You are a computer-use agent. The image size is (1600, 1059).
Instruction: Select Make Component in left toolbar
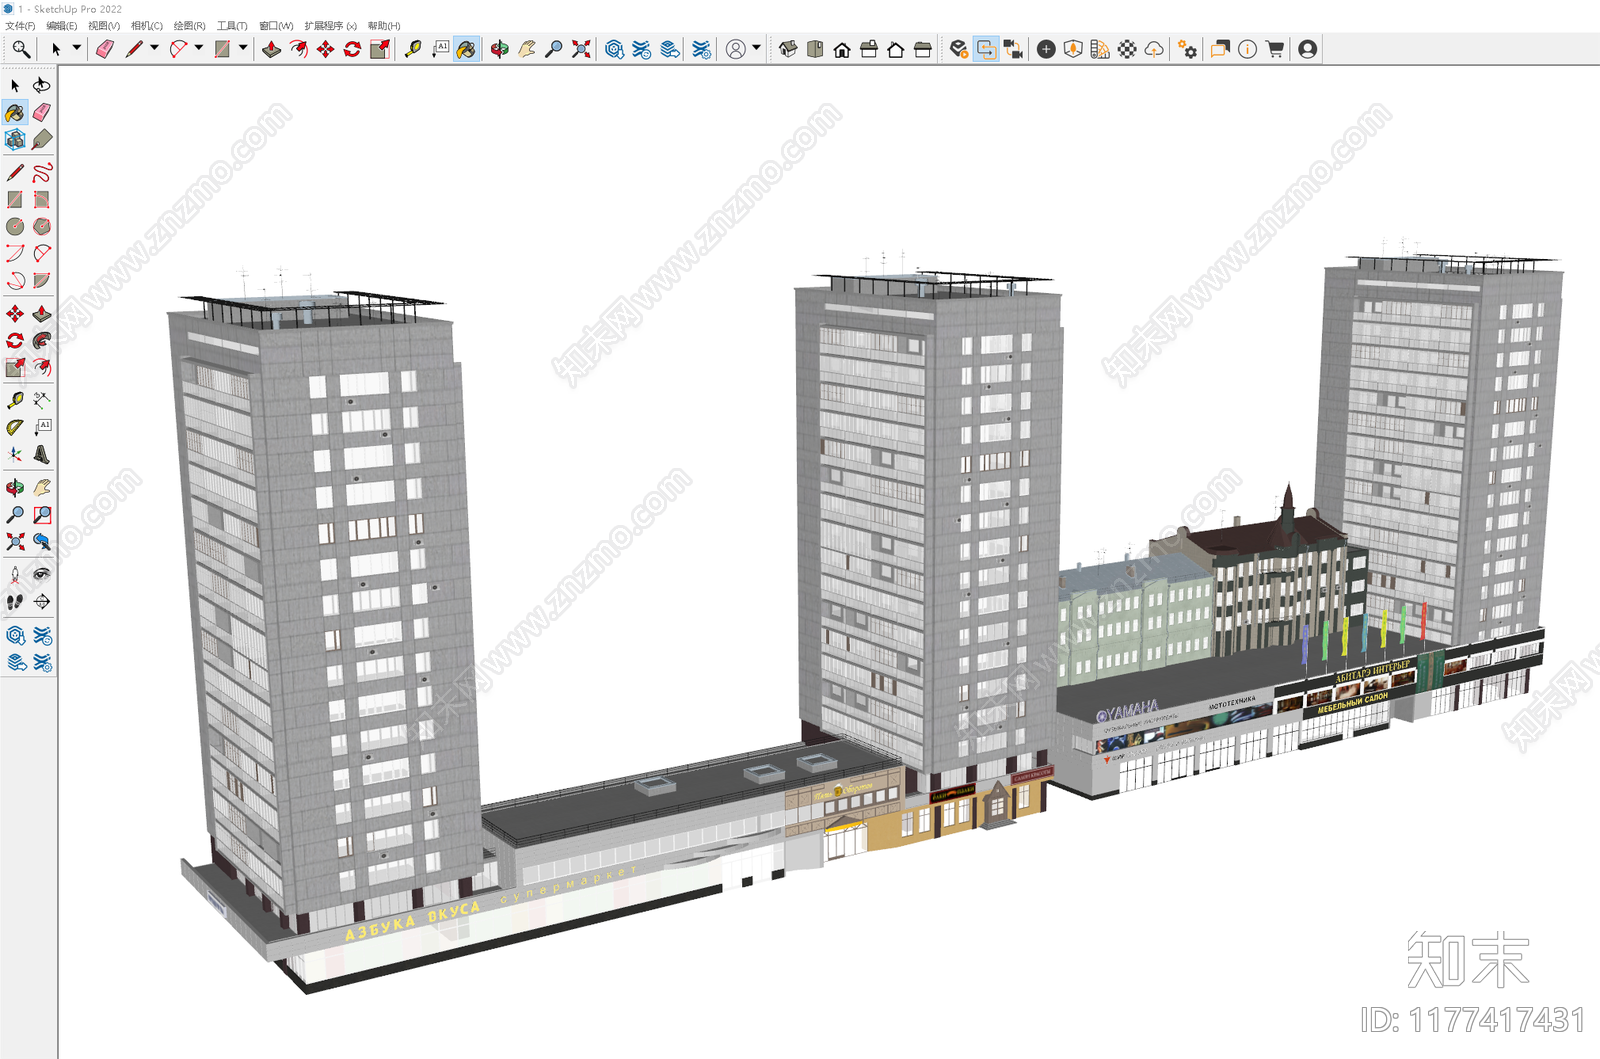click(15, 140)
